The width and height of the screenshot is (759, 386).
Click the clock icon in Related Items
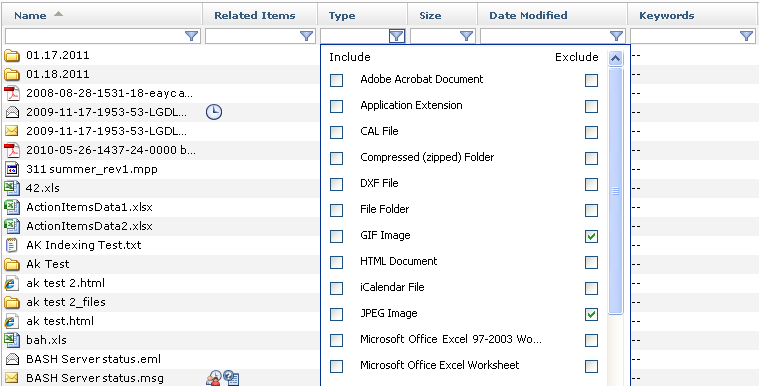click(x=213, y=112)
